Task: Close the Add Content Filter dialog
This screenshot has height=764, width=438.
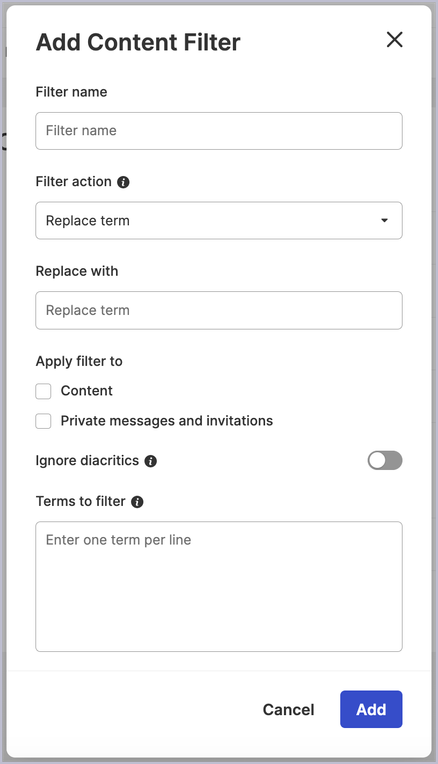Action: [394, 39]
